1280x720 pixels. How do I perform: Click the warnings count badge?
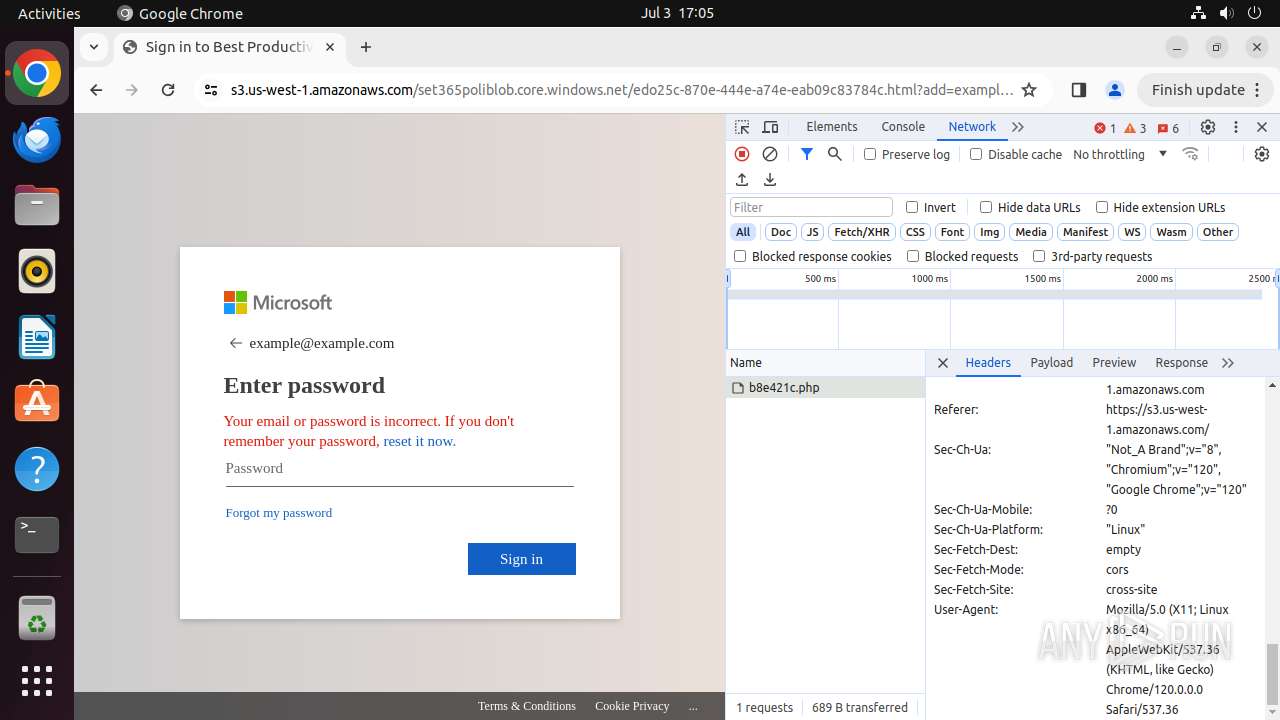(x=1135, y=128)
